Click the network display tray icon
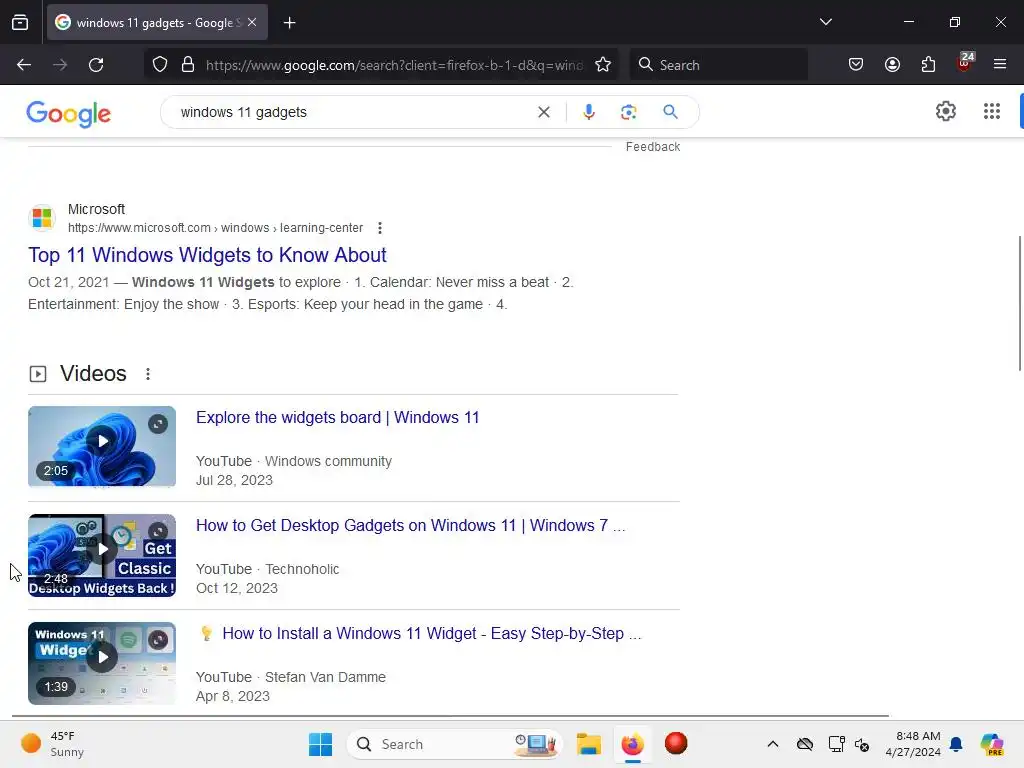The image size is (1024, 768). 836,744
